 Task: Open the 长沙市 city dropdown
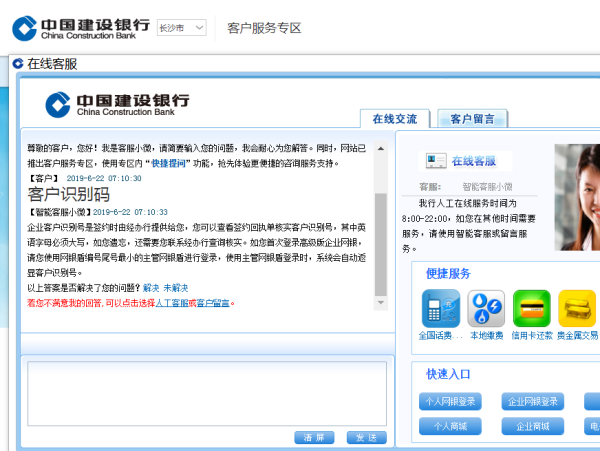[x=181, y=28]
